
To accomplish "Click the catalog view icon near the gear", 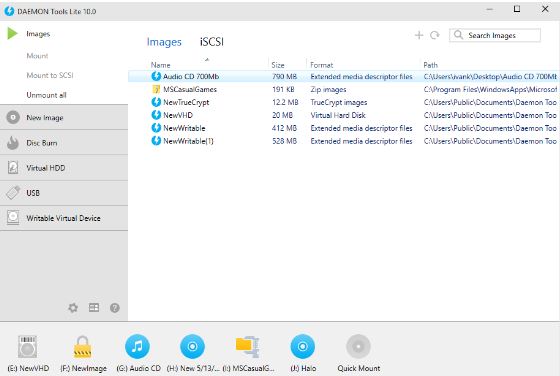I will click(94, 307).
